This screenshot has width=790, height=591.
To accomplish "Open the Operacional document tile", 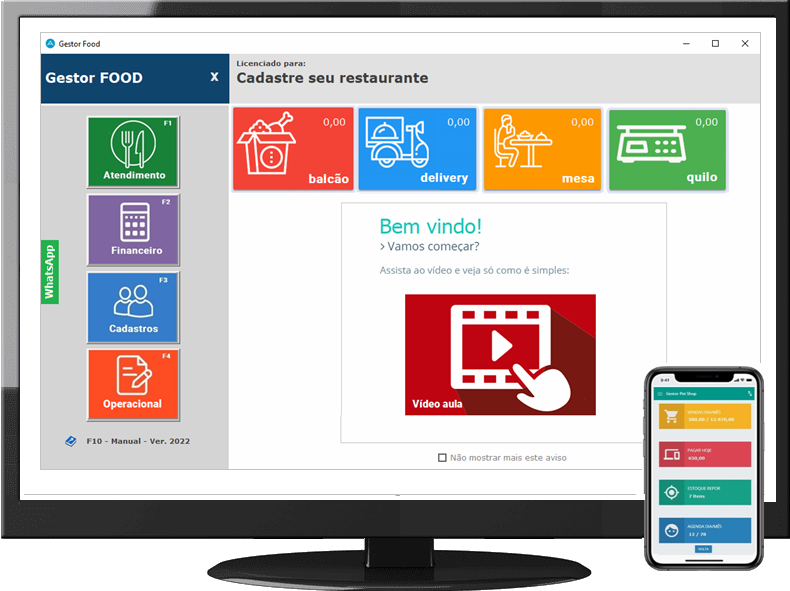I will point(133,383).
